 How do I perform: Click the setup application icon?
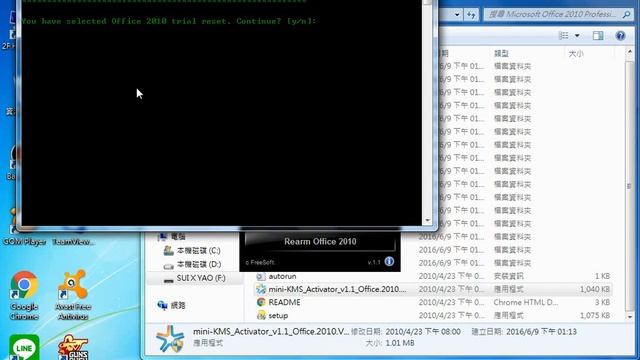(x=261, y=316)
